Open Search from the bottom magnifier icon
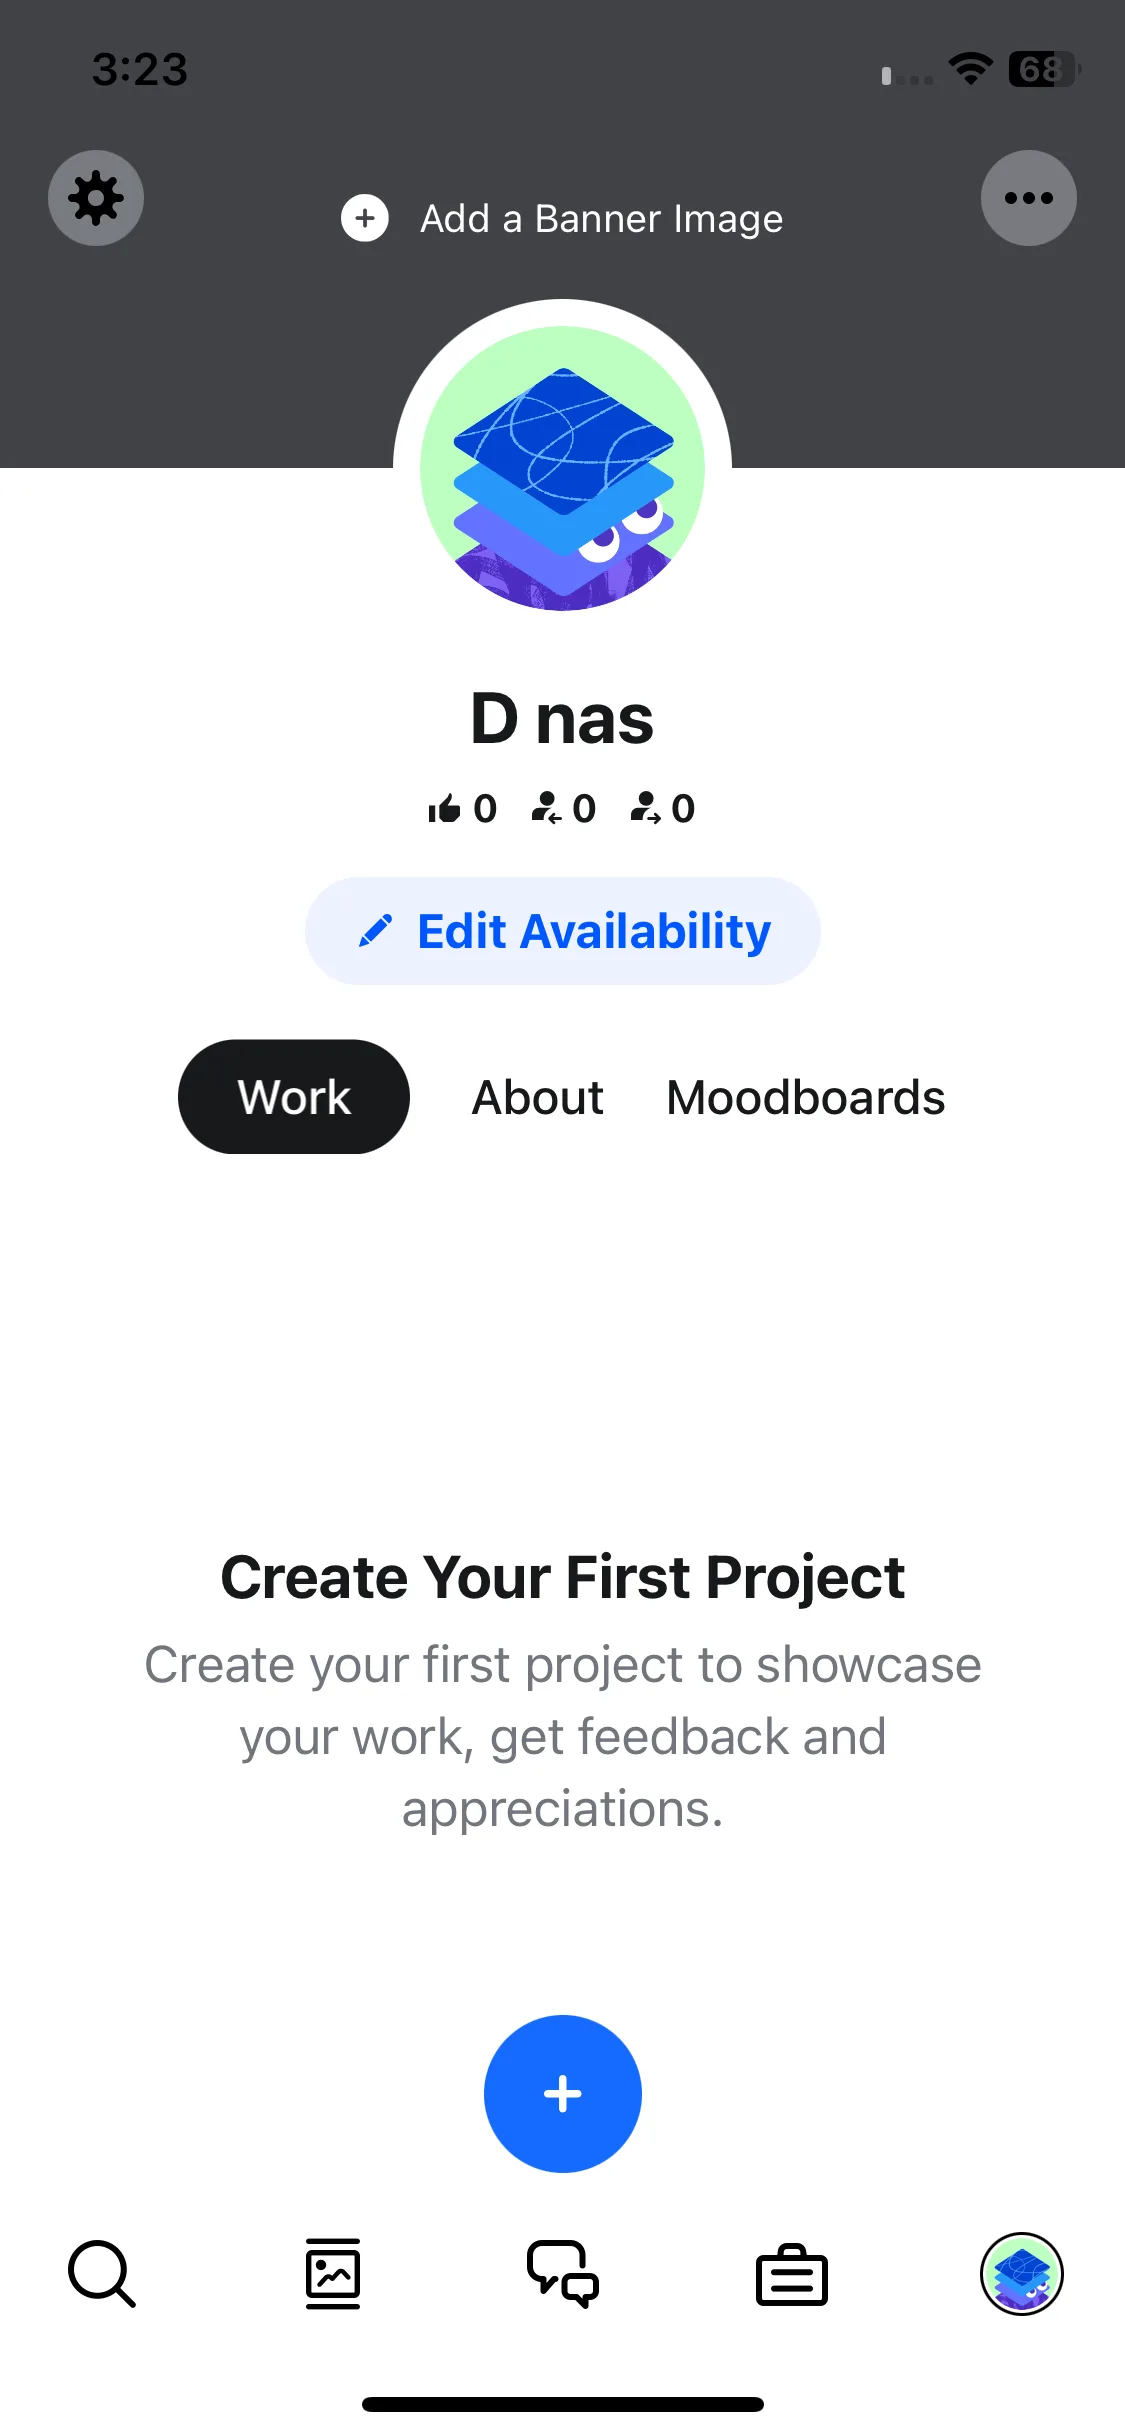 point(101,2274)
